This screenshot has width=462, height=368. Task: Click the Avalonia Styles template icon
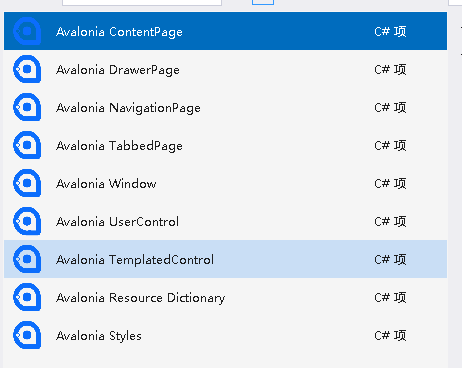tap(27, 335)
